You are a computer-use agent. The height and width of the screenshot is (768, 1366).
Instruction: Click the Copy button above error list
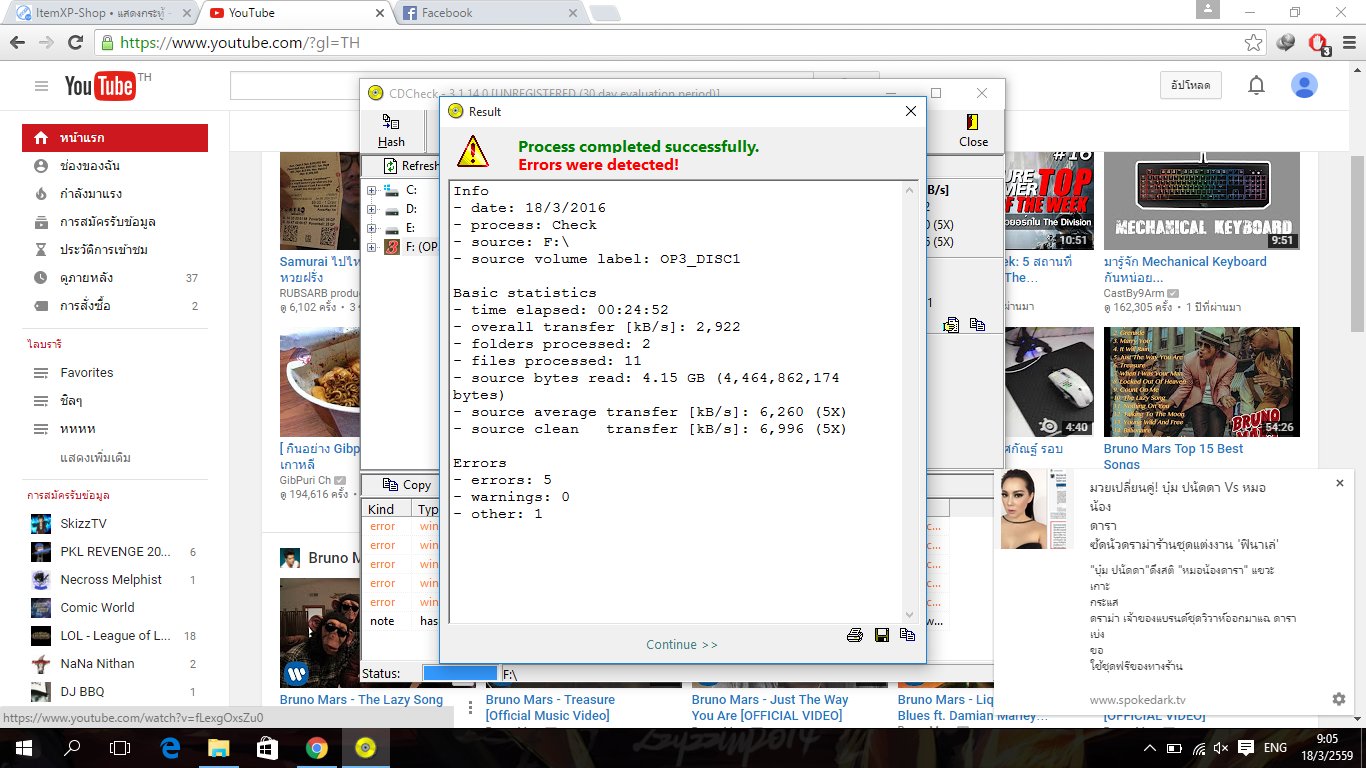pos(407,485)
